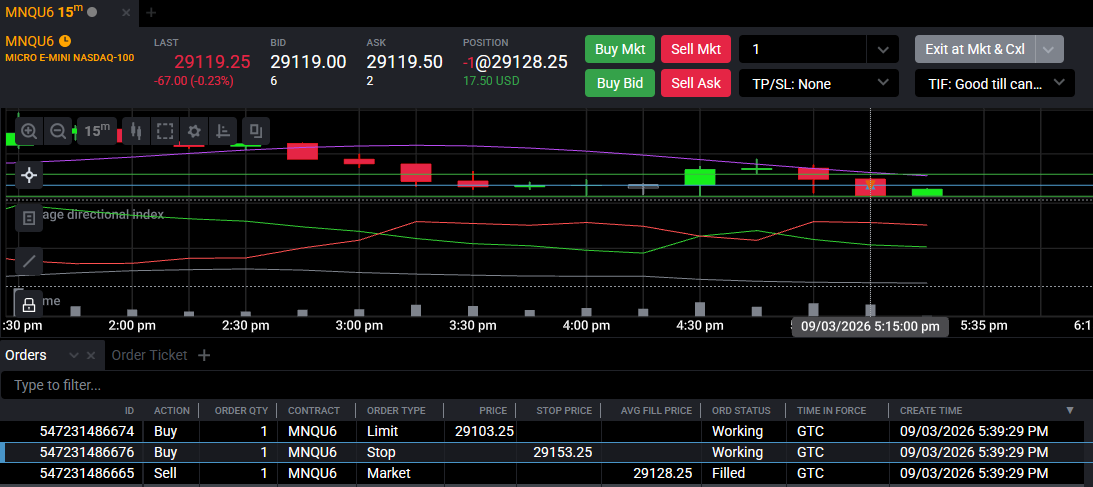Focus the Type to filter field

546,385
